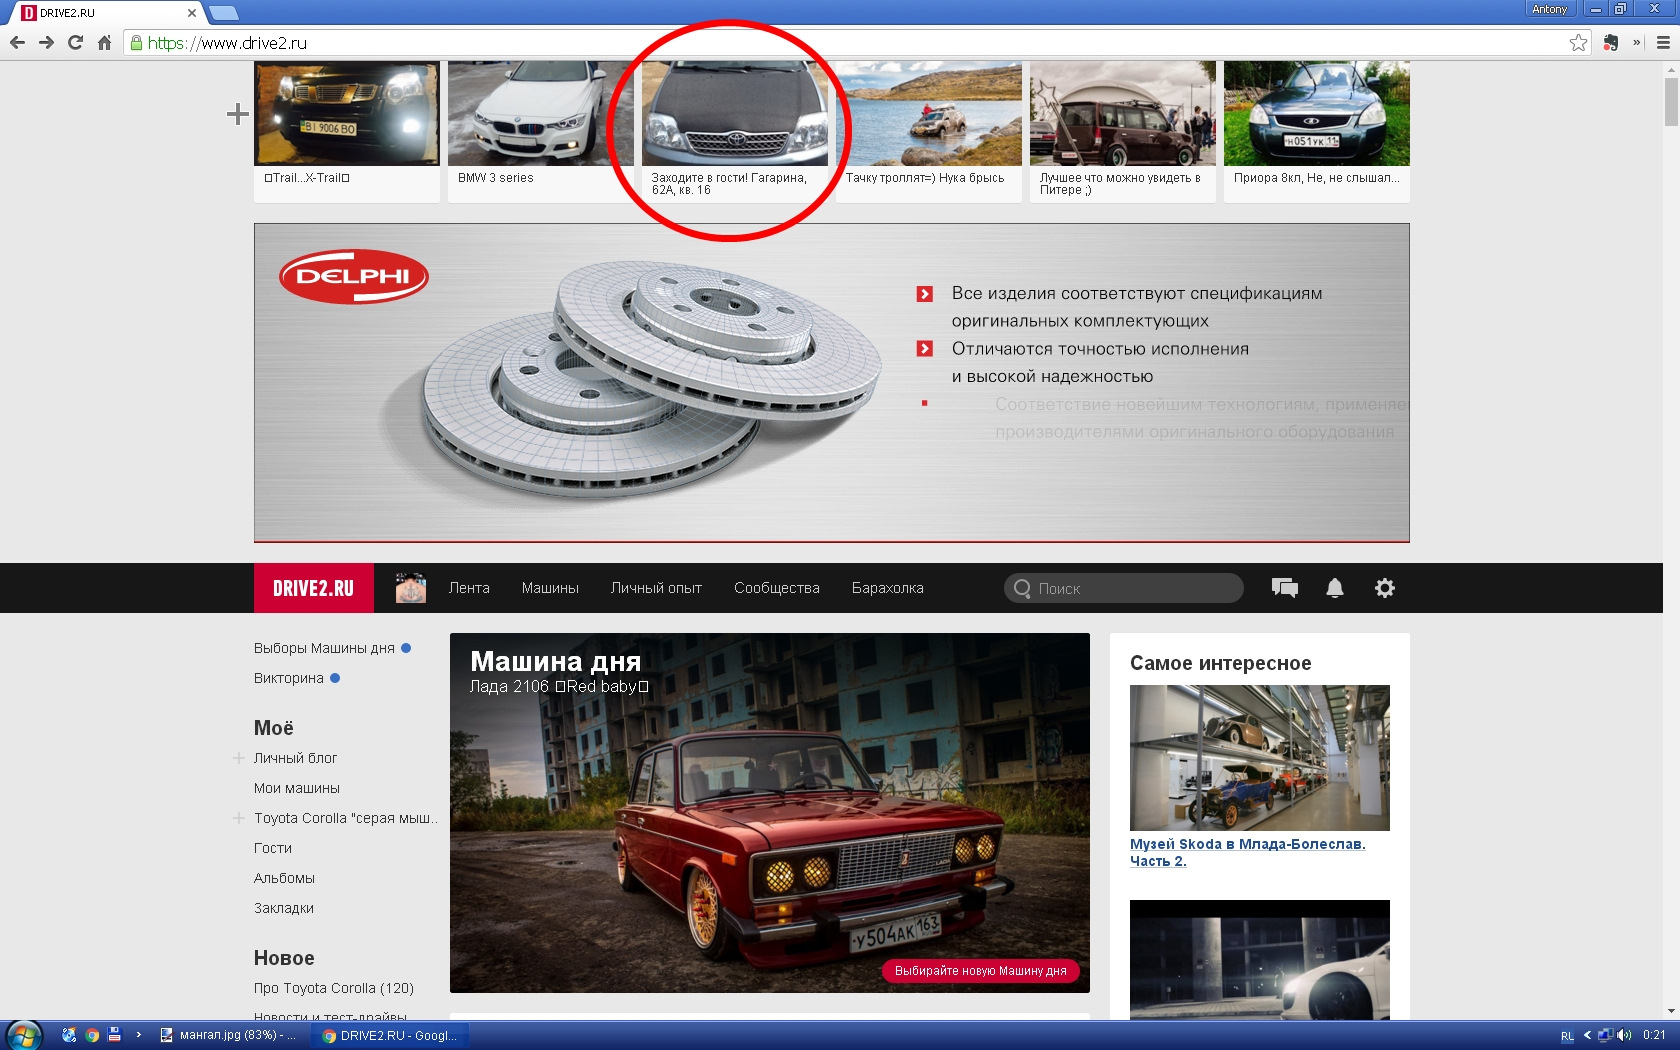Image resolution: width=1680 pixels, height=1050 pixels.
Task: Click 'Выбирайте новую Машину дня' button
Action: [980, 971]
